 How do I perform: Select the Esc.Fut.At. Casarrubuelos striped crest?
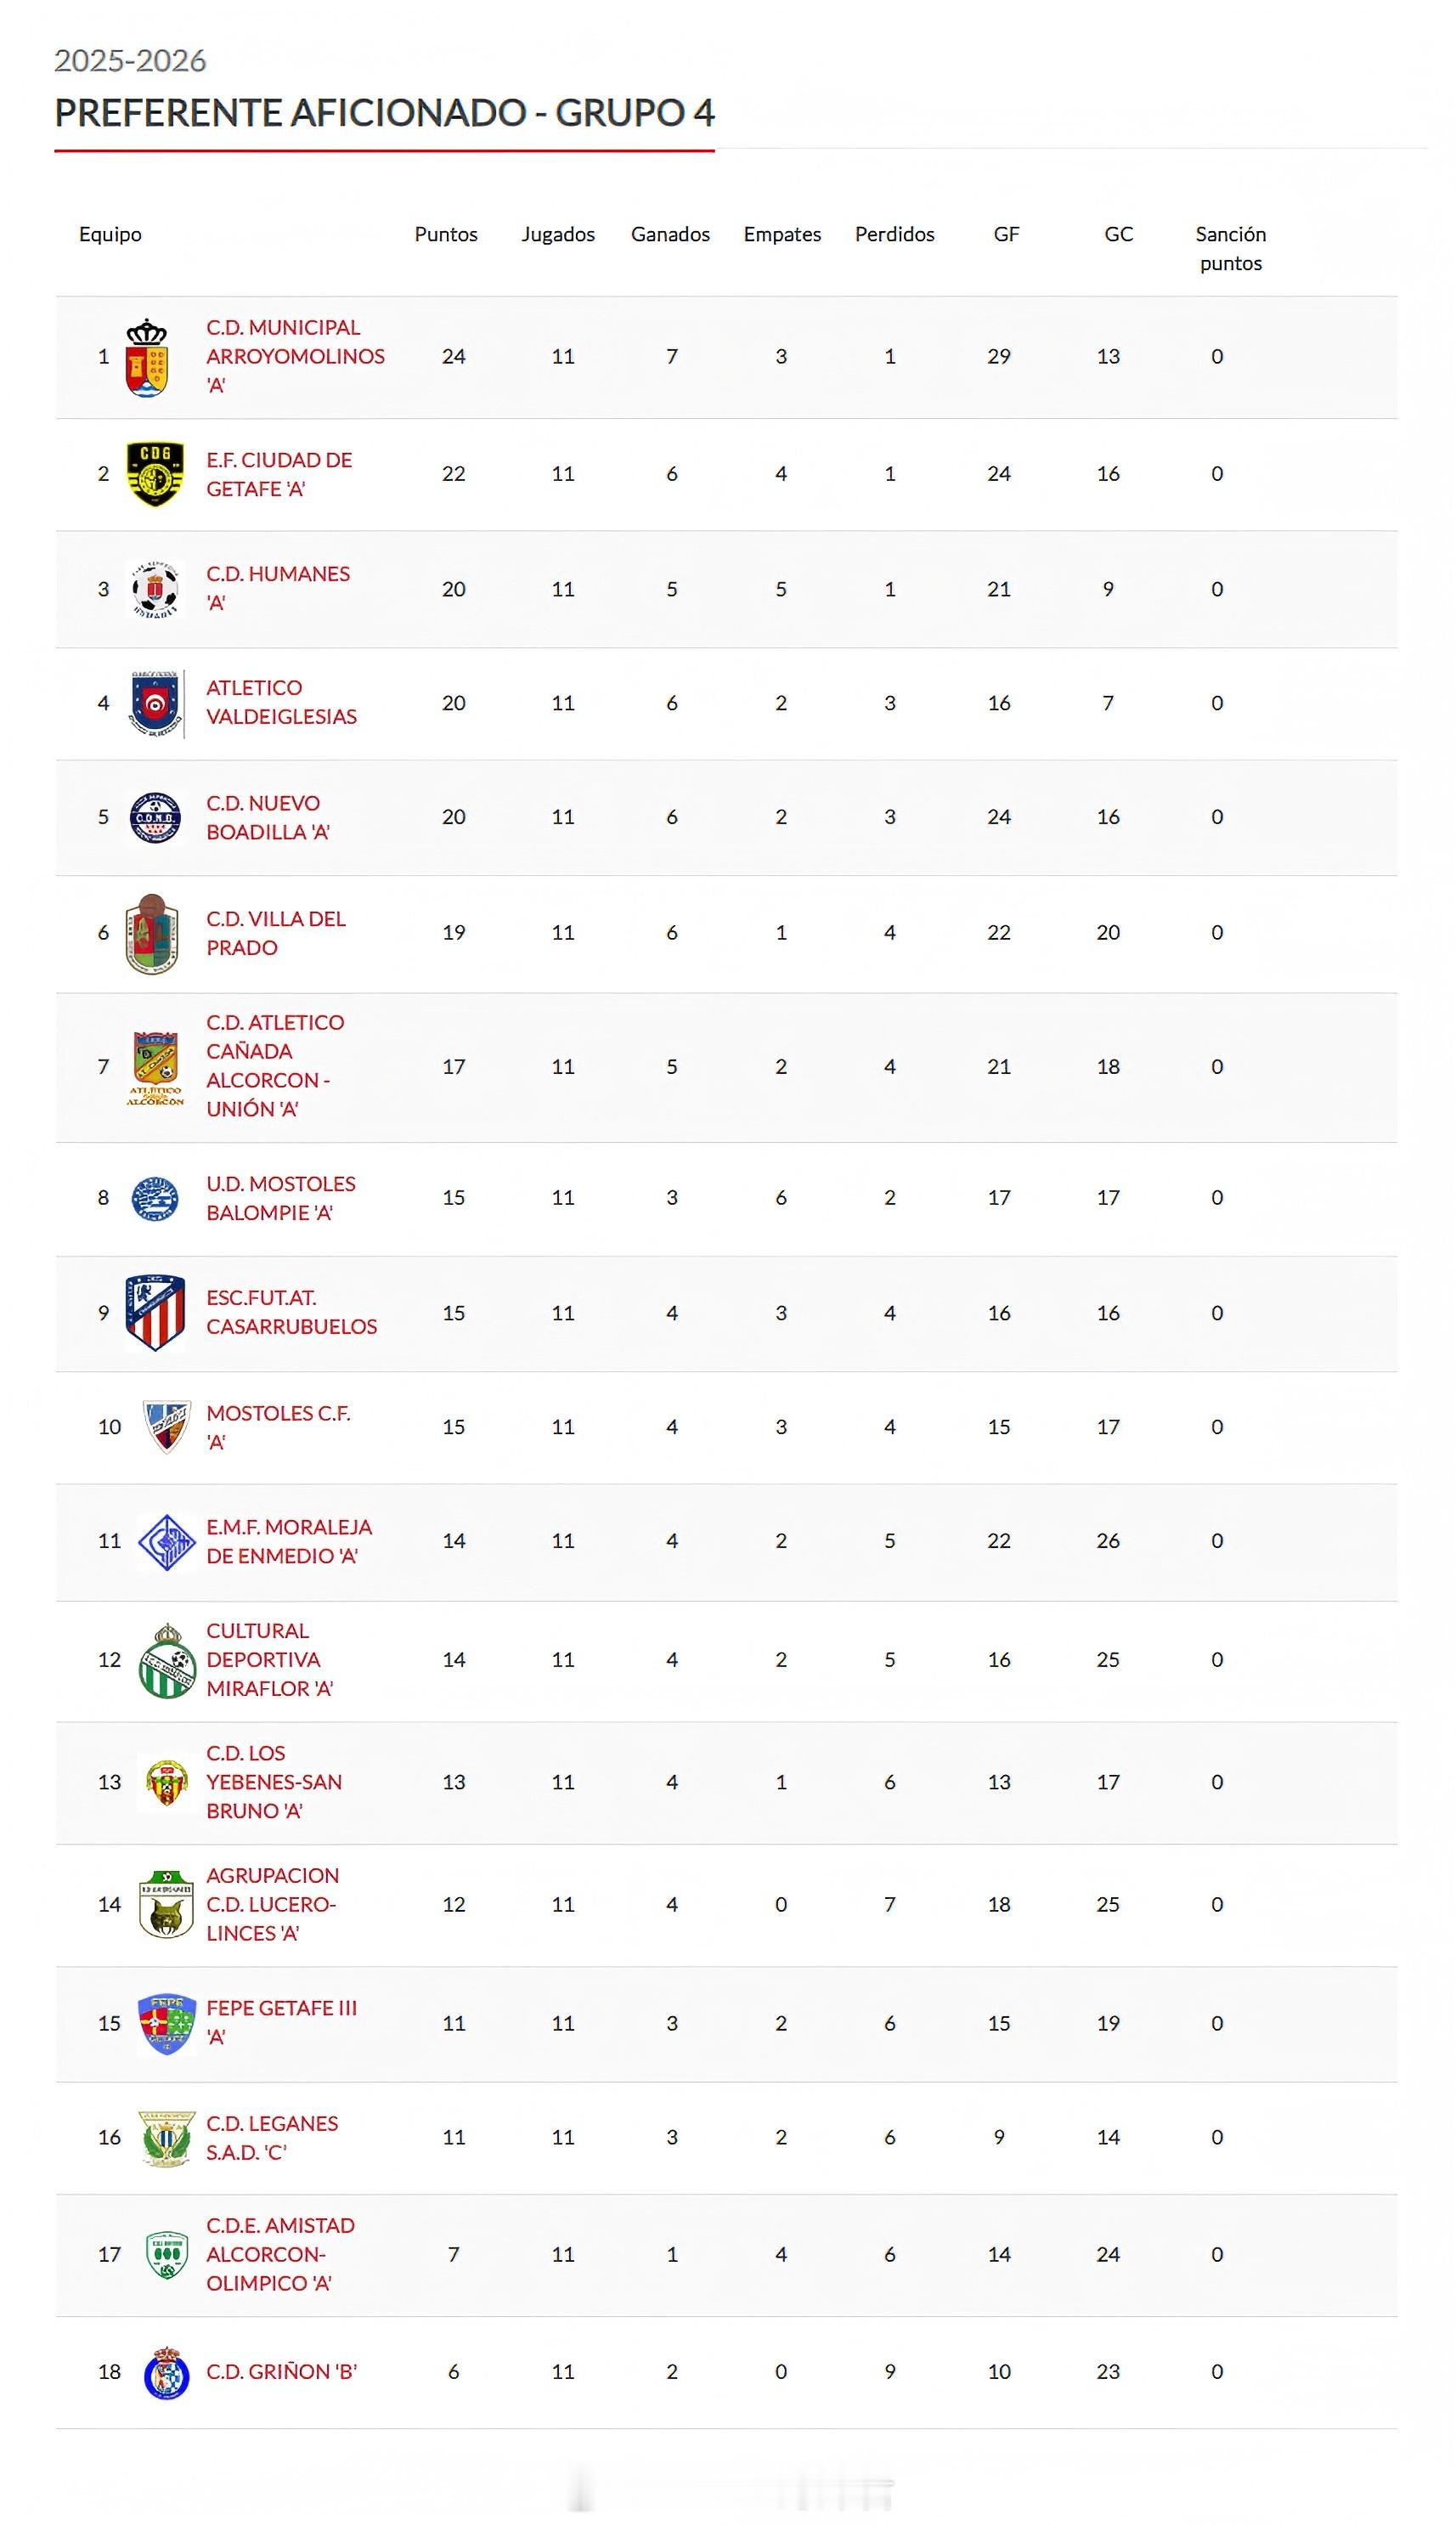tap(155, 1313)
